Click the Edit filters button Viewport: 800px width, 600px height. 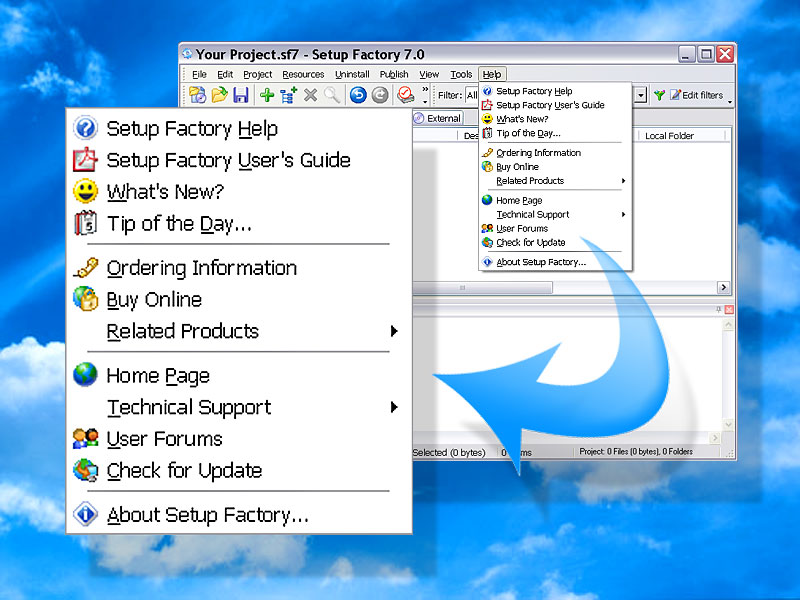[696, 95]
